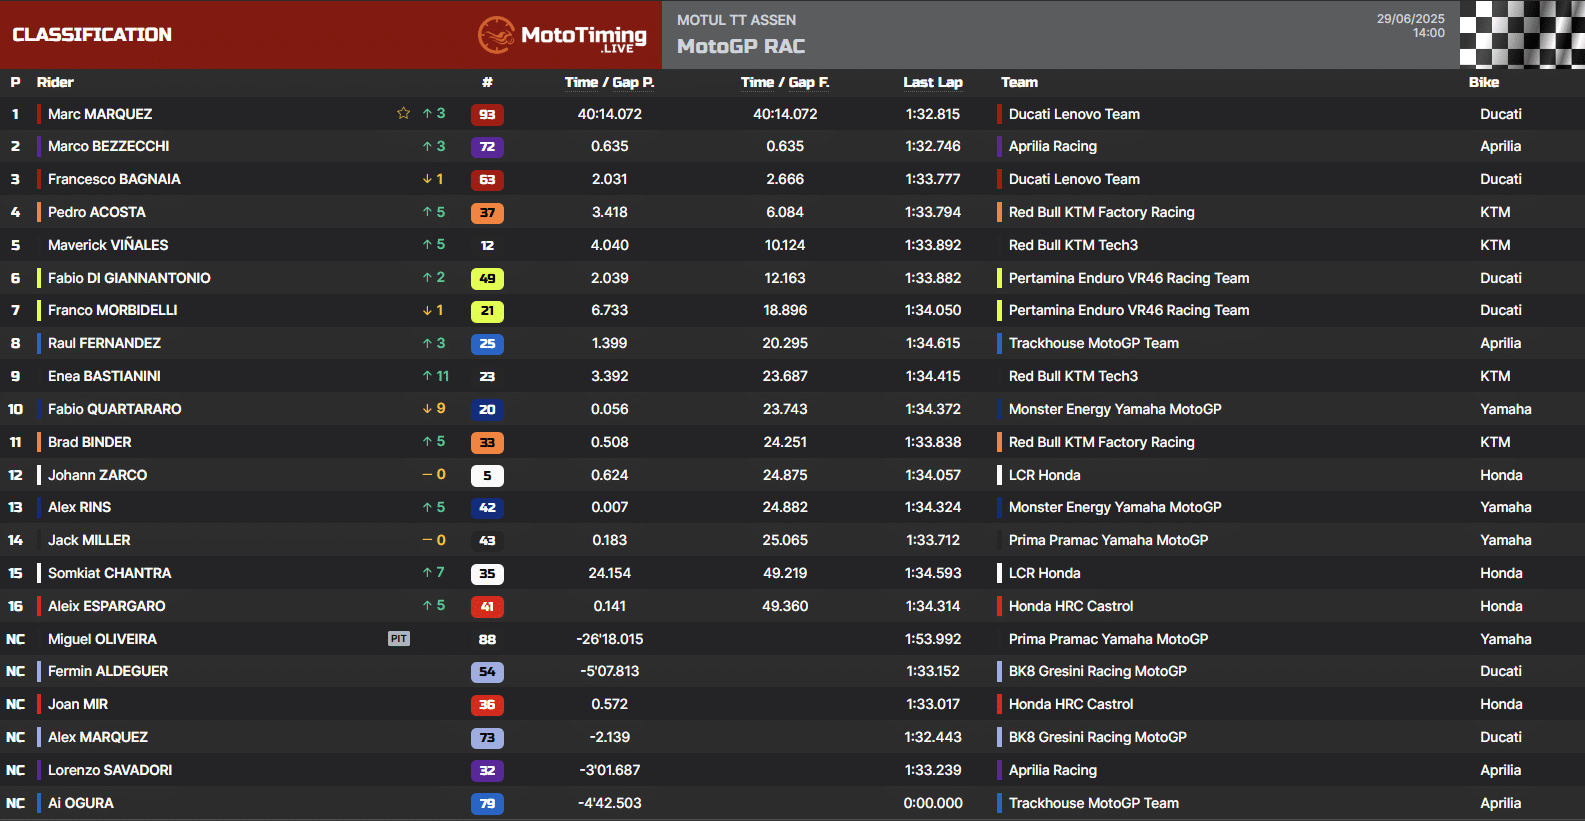Open rider Fabio QUARTARARO
This screenshot has height=821, width=1585.
coord(114,409)
